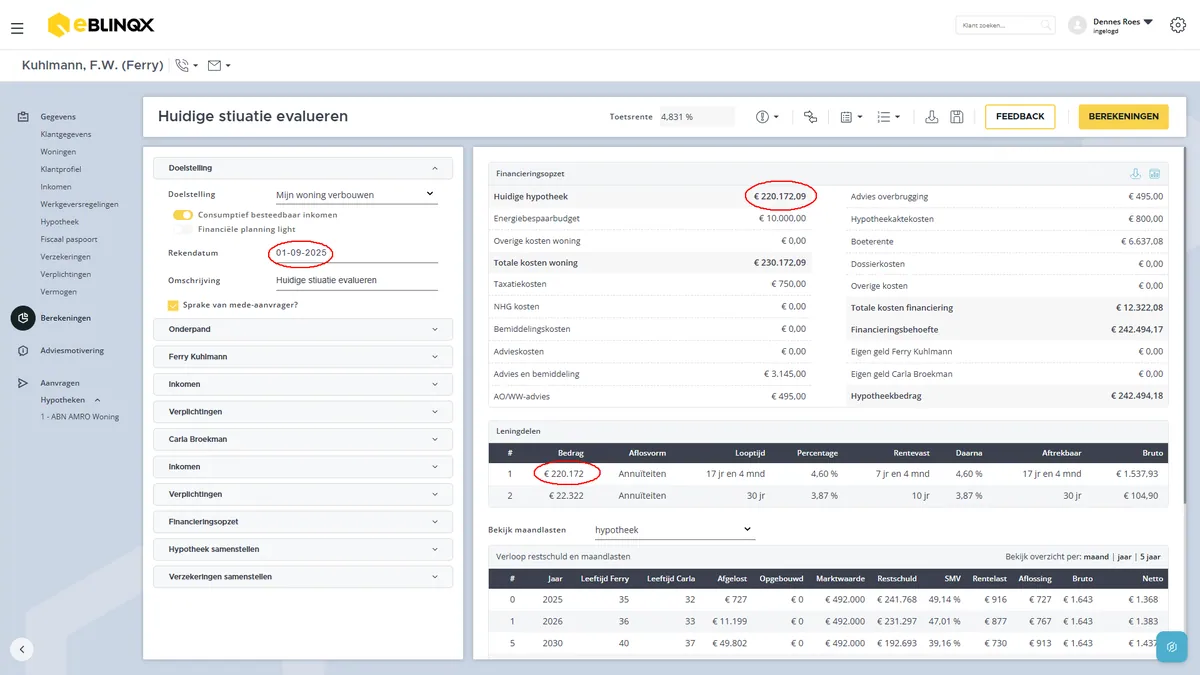Click the Toetsrente percentage field
1200x675 pixels.
[696, 117]
